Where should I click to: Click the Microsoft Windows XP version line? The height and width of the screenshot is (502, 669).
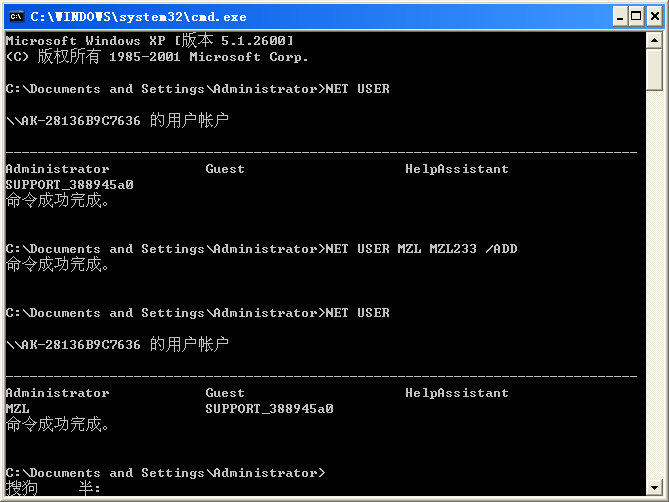[x=150, y=40]
